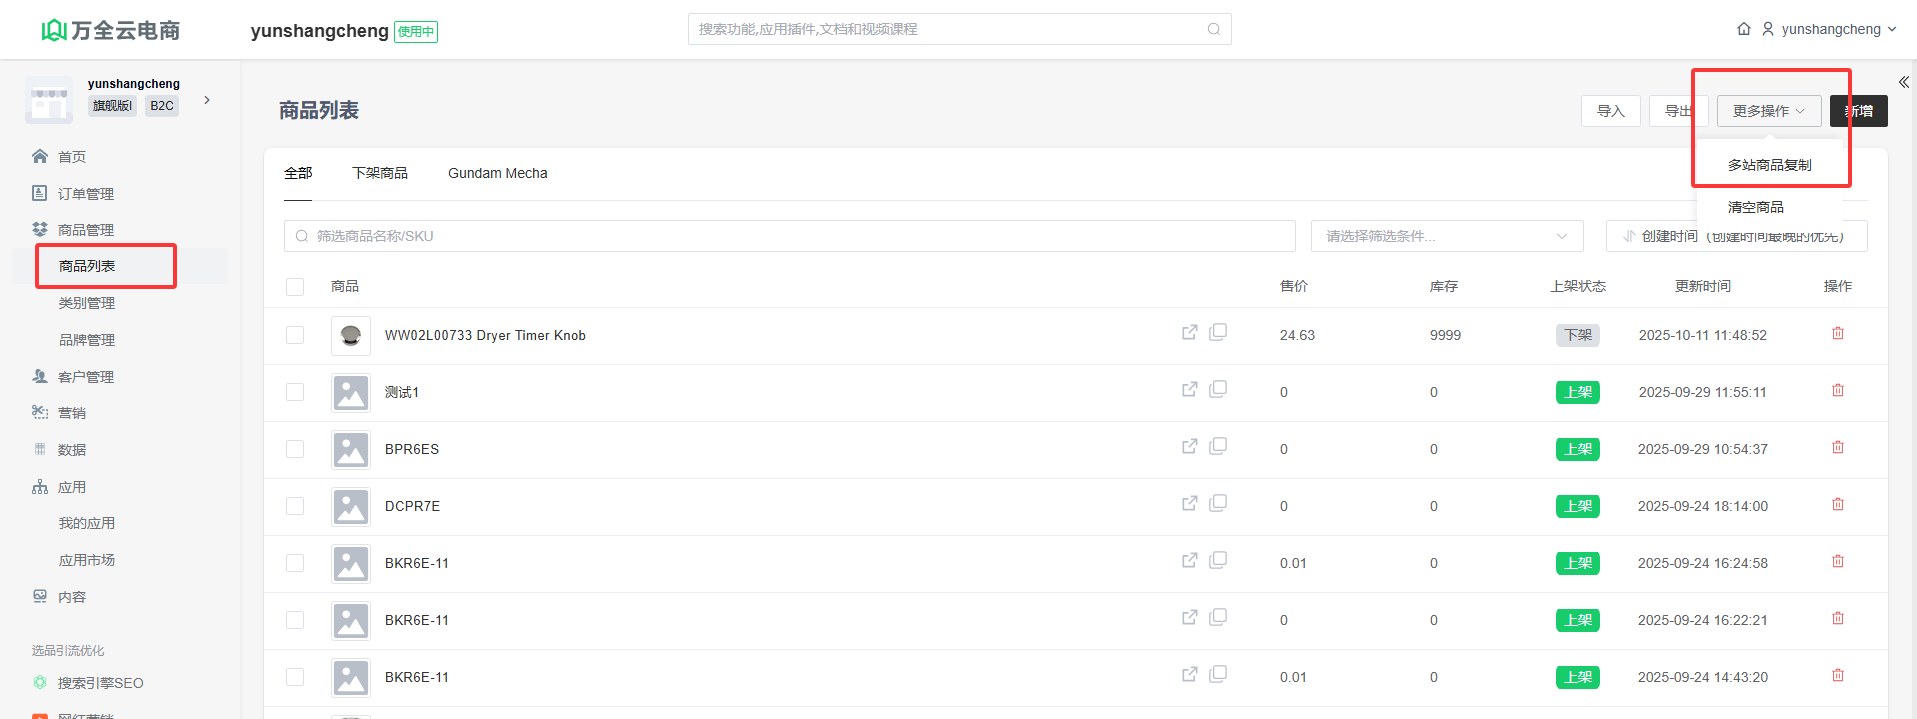This screenshot has height=719, width=1917.
Task: Collapse the panel with double-chevron icon
Action: click(x=1903, y=83)
